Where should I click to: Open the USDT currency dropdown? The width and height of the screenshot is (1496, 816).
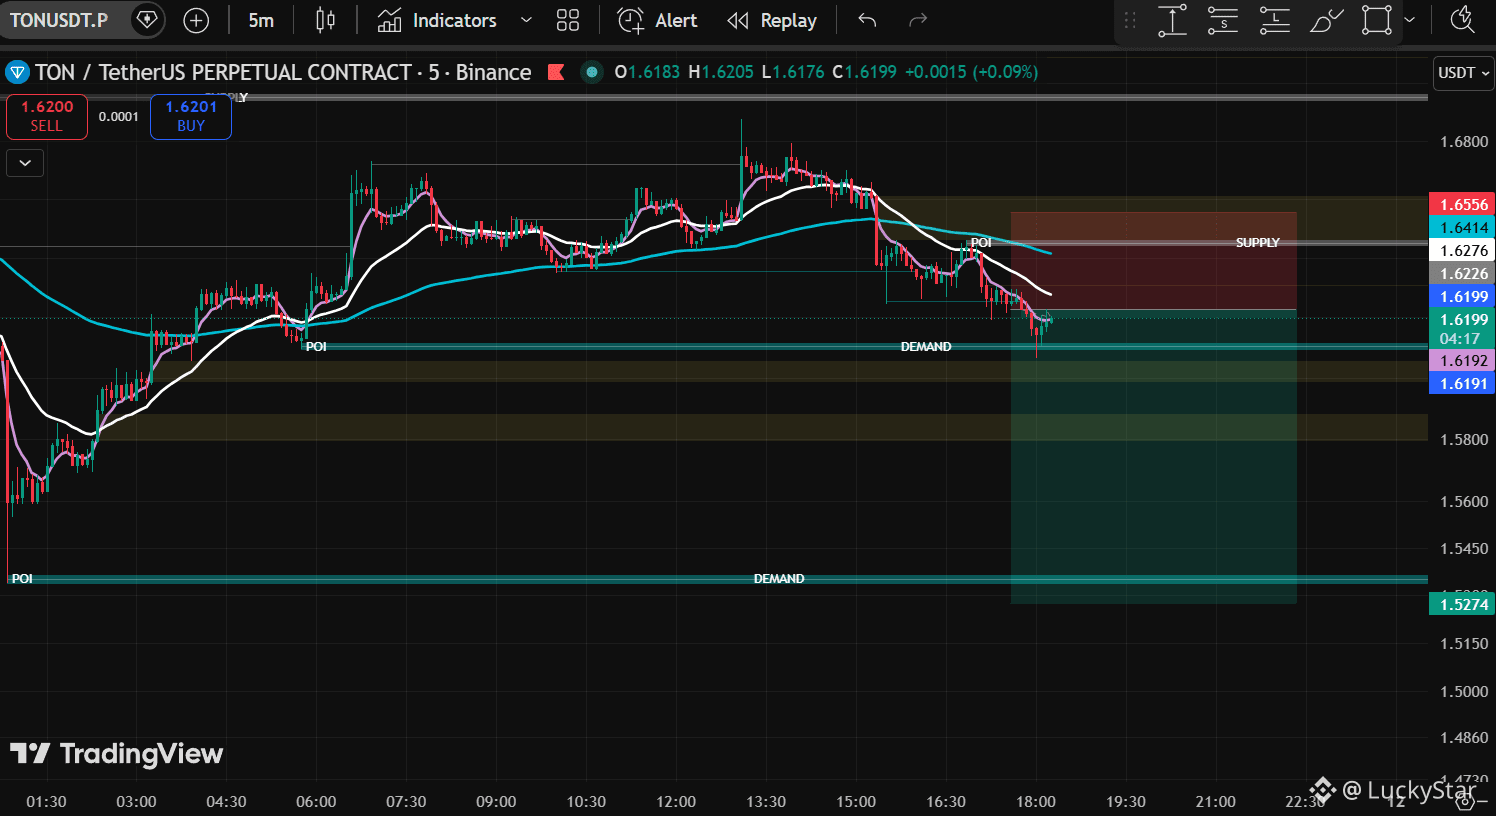click(1464, 73)
